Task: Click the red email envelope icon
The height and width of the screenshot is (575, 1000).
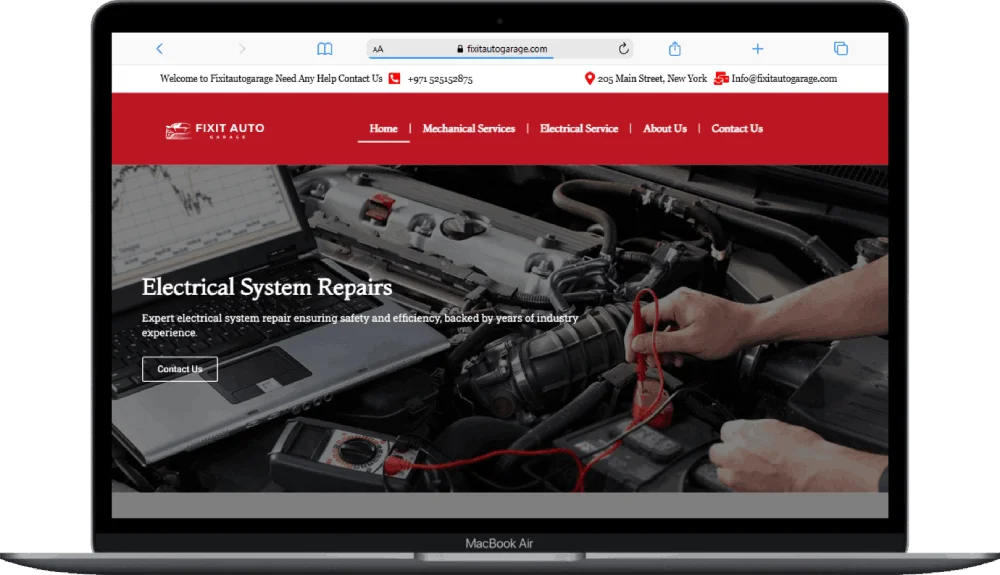Action: coord(721,79)
